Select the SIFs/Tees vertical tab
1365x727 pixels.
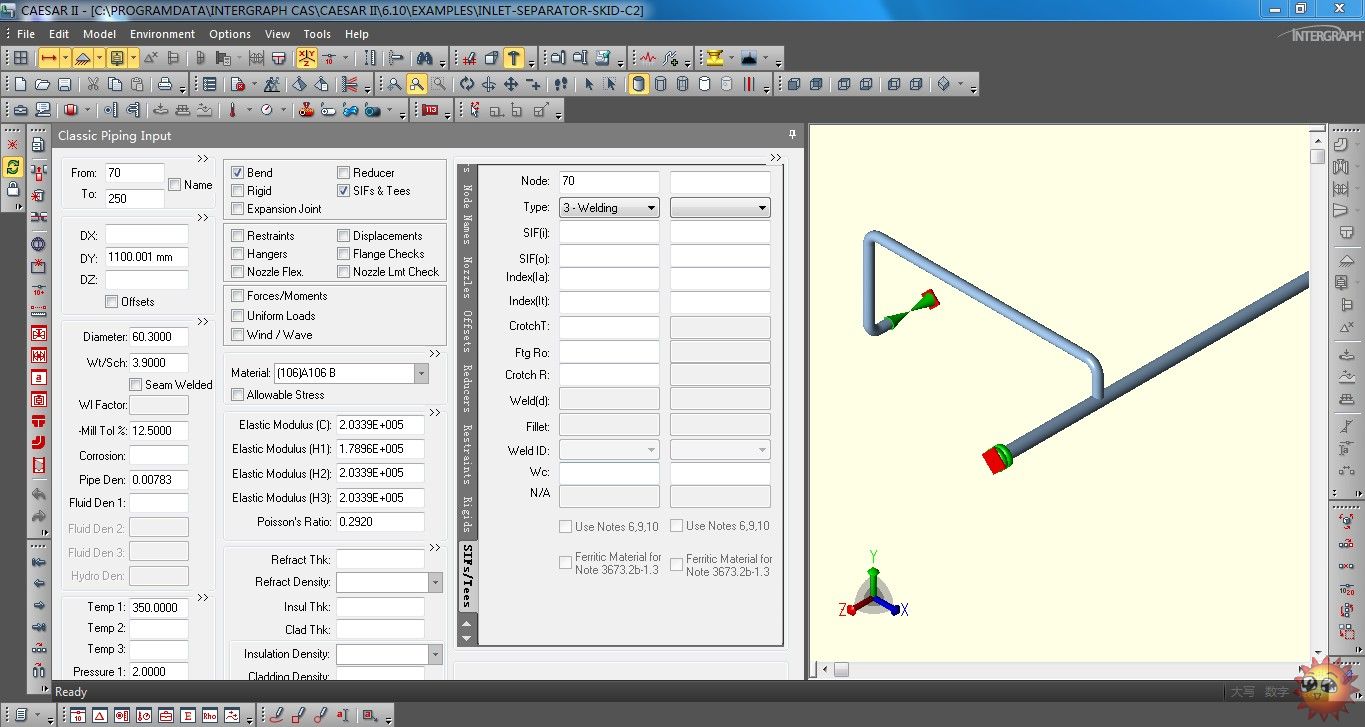(467, 575)
